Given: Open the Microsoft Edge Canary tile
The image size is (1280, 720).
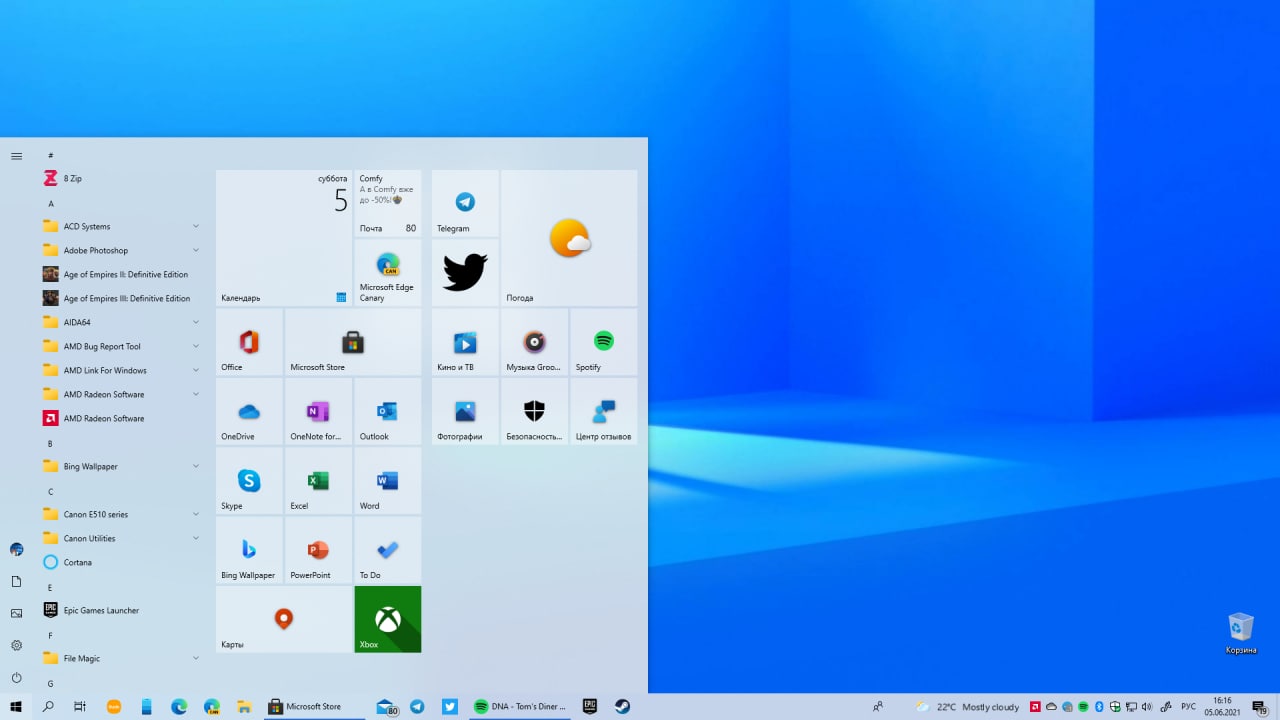Looking at the screenshot, I should 388,272.
